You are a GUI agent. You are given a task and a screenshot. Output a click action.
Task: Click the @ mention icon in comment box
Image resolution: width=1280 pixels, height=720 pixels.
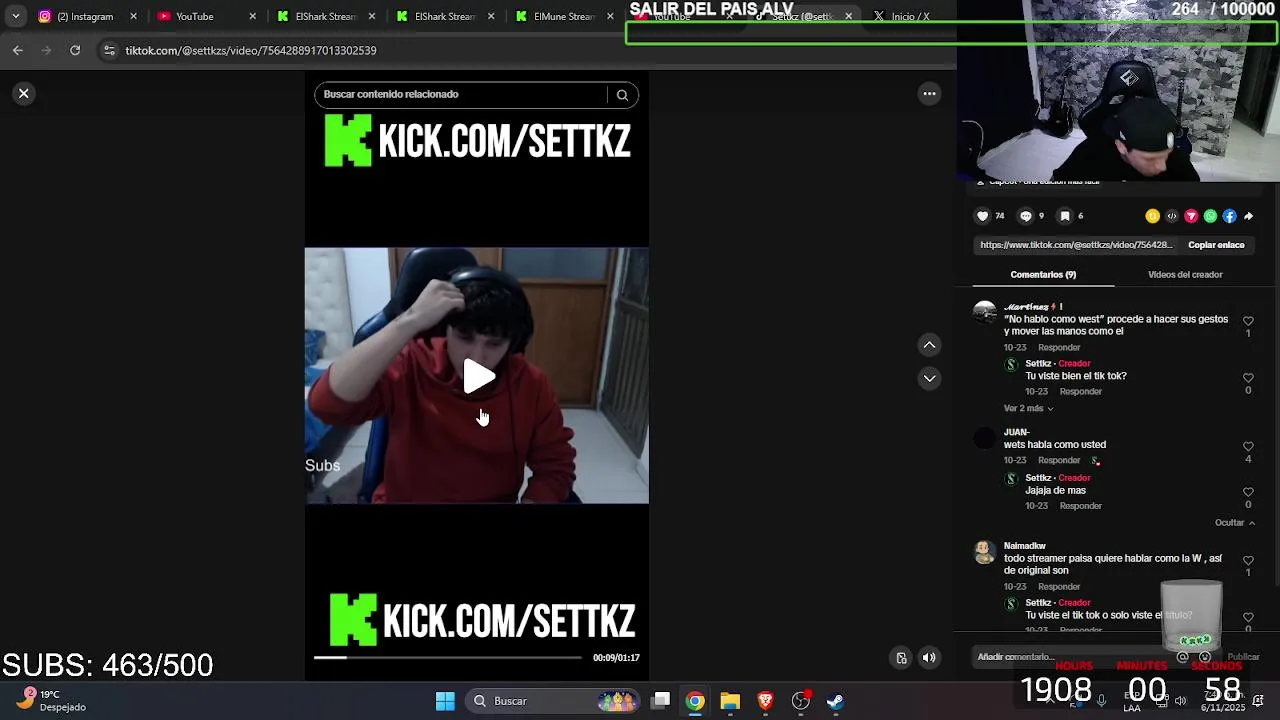click(x=1183, y=657)
